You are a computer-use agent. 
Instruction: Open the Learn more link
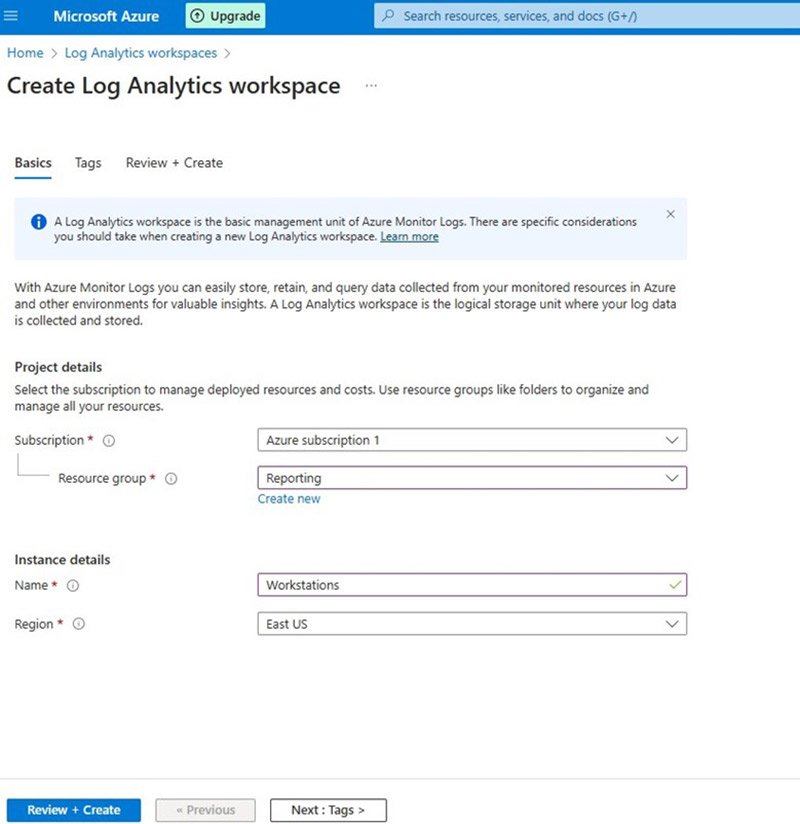tap(409, 237)
